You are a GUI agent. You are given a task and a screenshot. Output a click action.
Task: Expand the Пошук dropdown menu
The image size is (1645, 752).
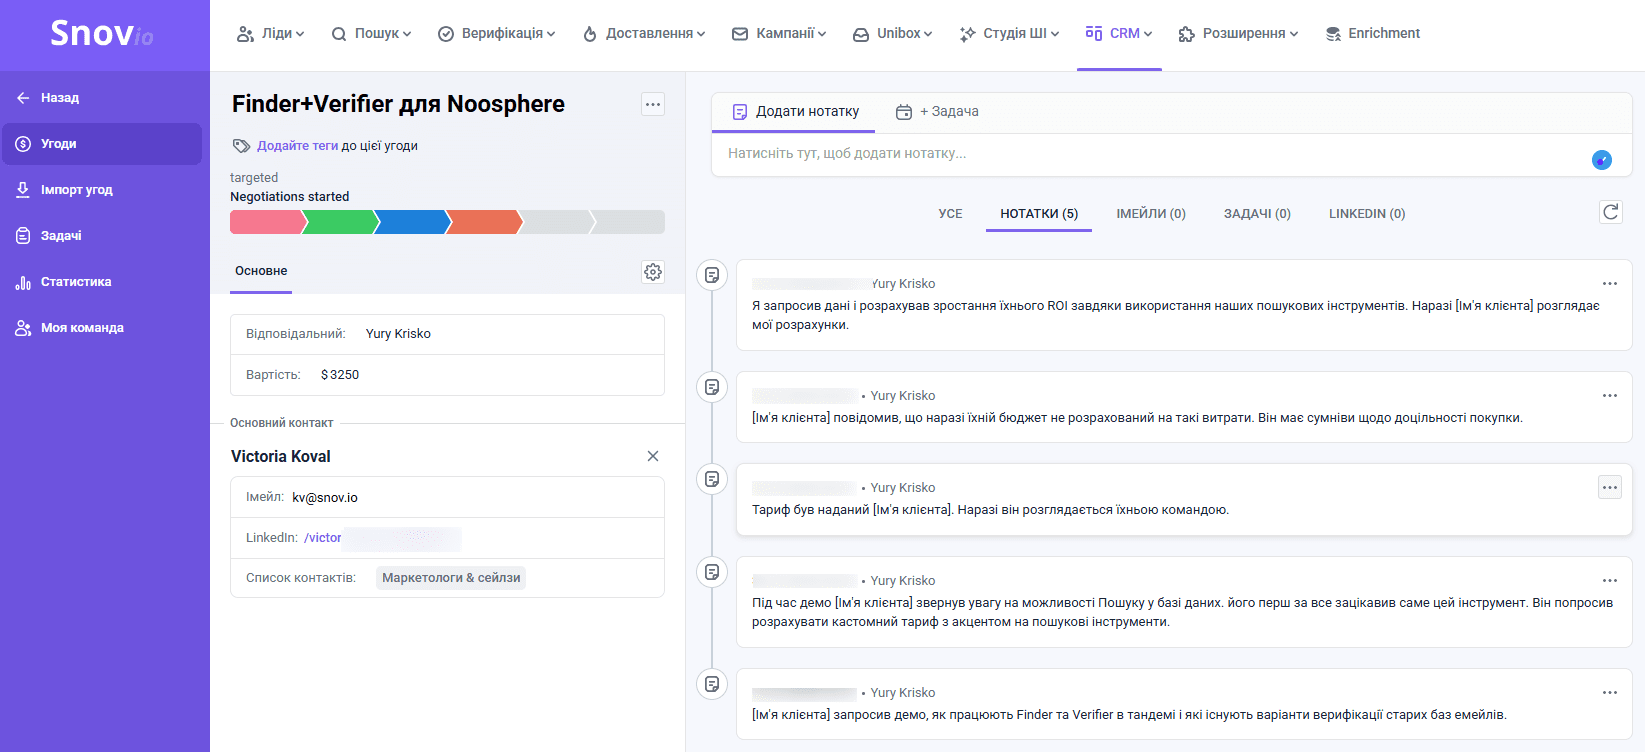(x=371, y=34)
